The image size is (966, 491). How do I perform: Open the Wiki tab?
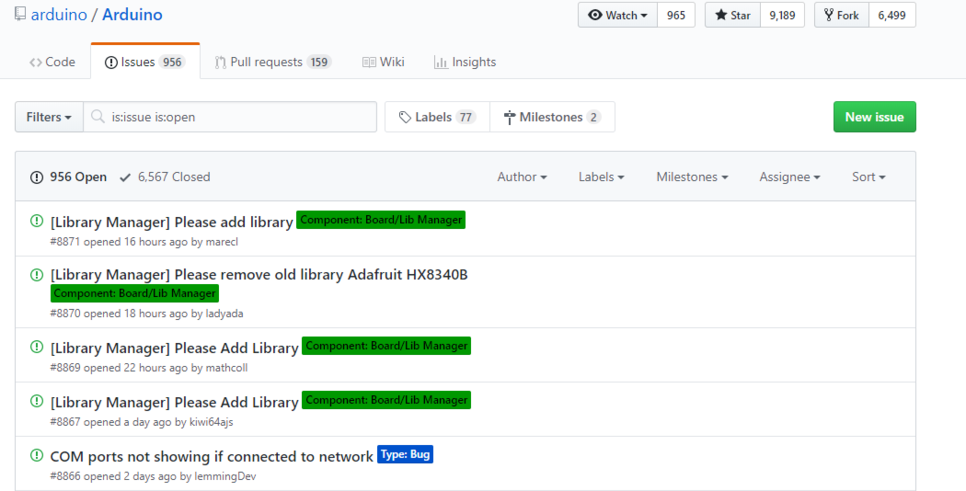point(383,62)
